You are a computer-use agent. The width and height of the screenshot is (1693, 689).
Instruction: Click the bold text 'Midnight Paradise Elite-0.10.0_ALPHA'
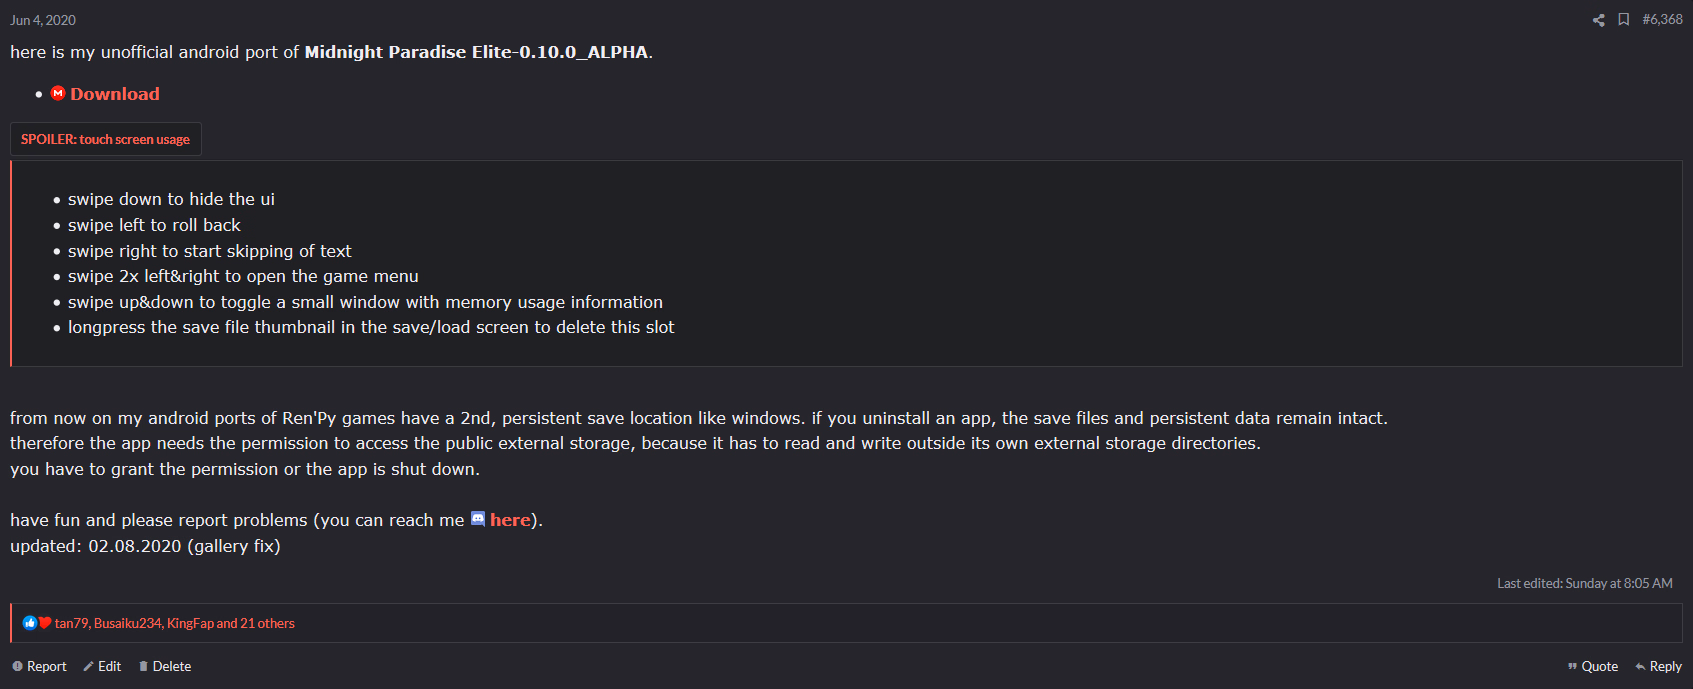(x=476, y=52)
